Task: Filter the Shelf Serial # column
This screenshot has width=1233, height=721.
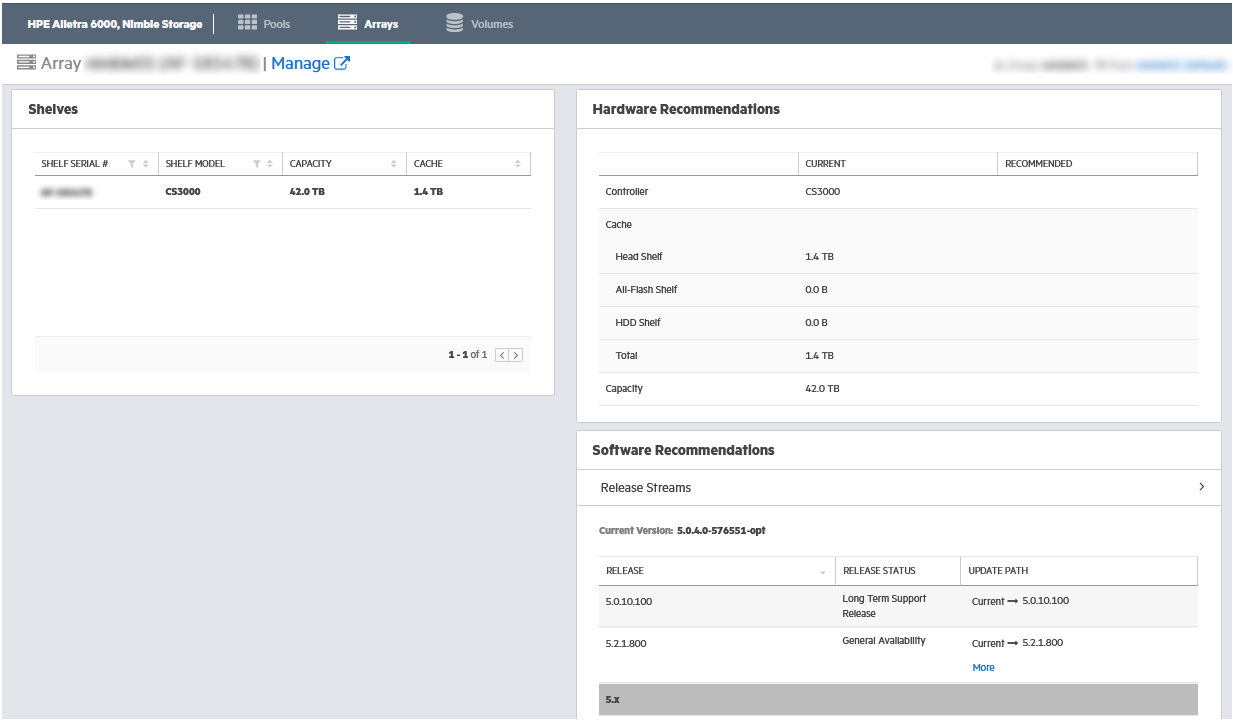Action: pyautogui.click(x=131, y=164)
